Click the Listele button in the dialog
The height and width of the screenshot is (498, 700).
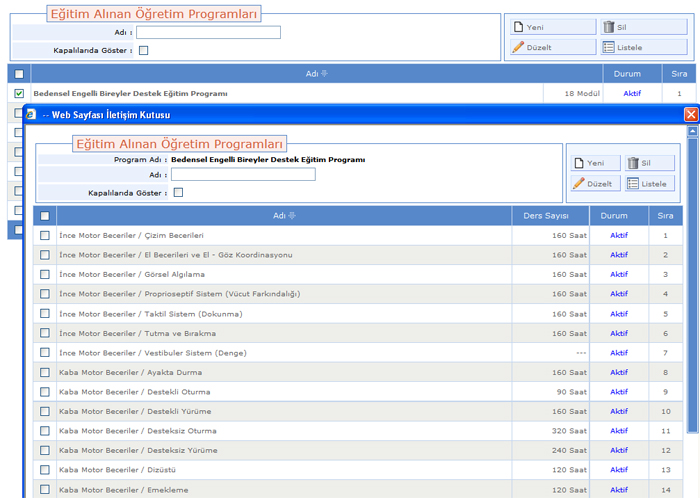[x=649, y=184]
